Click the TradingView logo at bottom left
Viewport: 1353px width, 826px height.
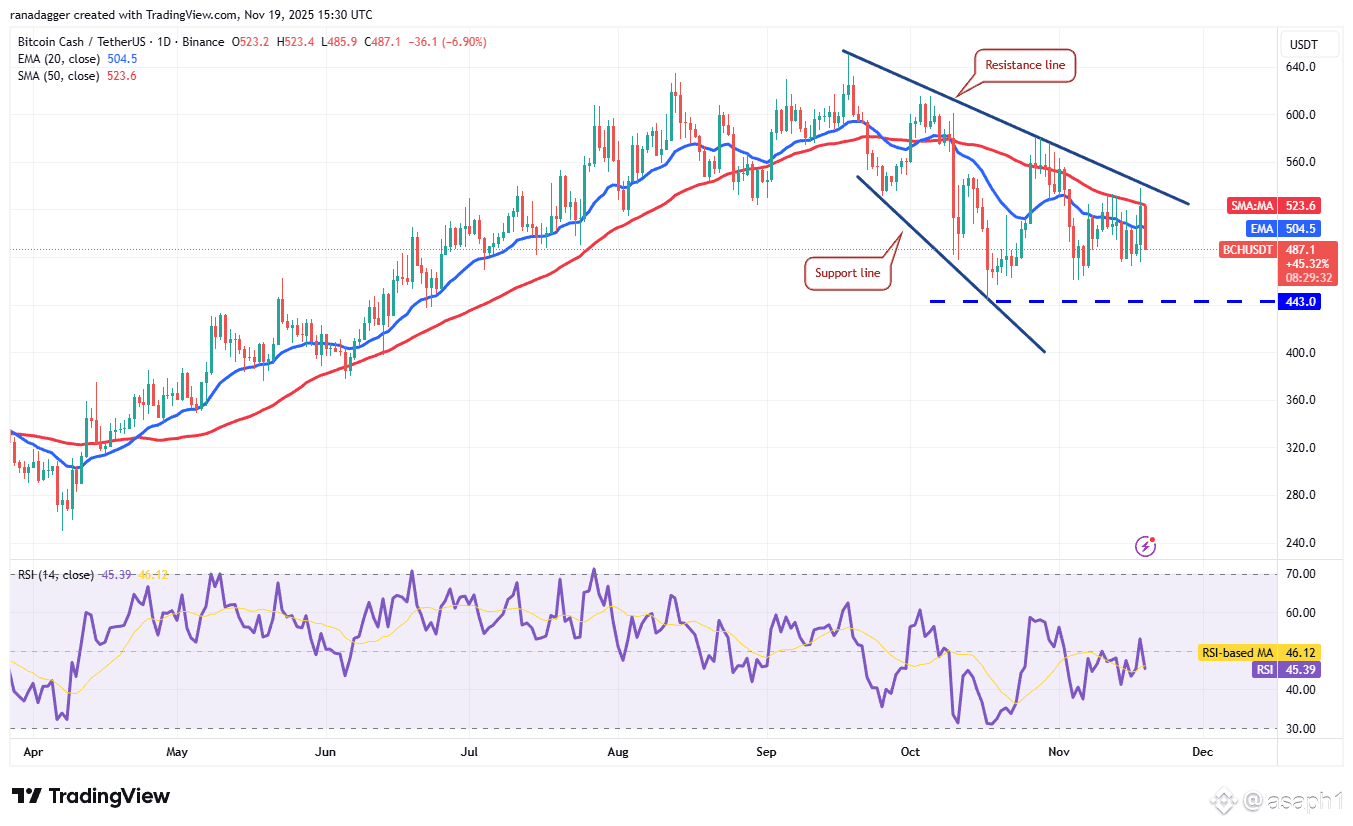91,796
